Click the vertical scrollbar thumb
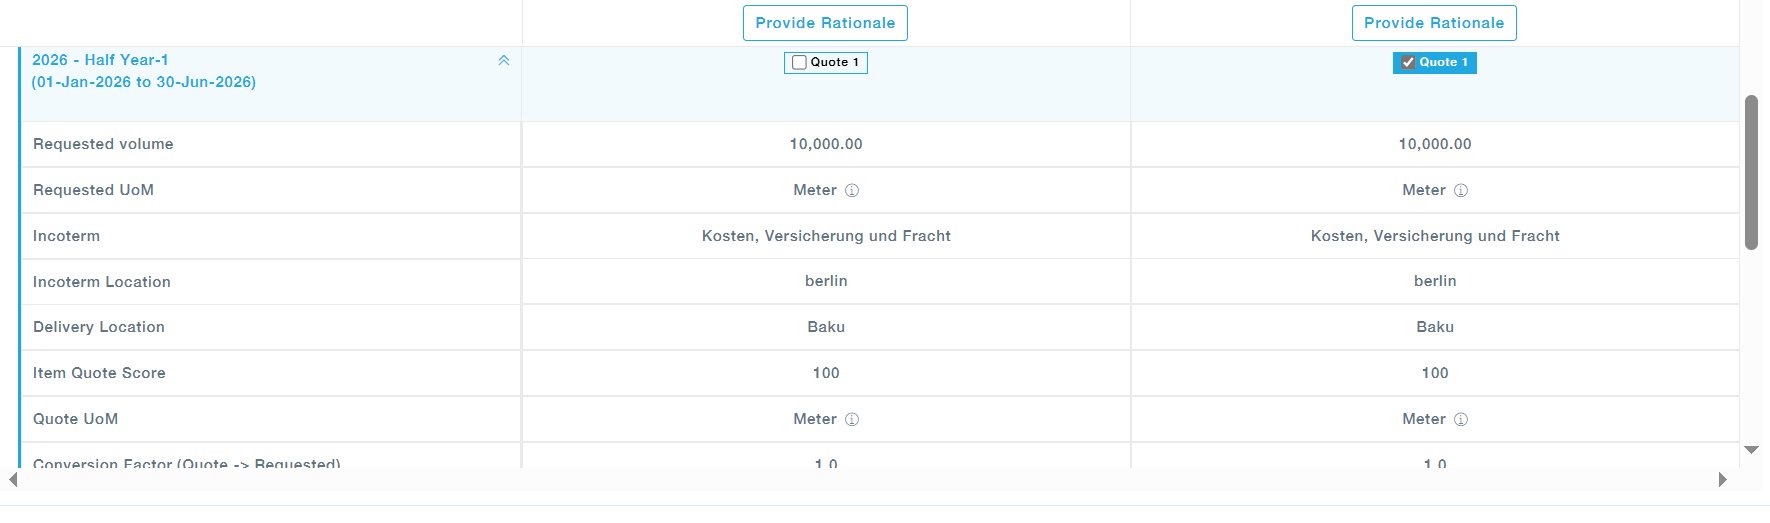This screenshot has width=1770, height=523. click(1751, 172)
